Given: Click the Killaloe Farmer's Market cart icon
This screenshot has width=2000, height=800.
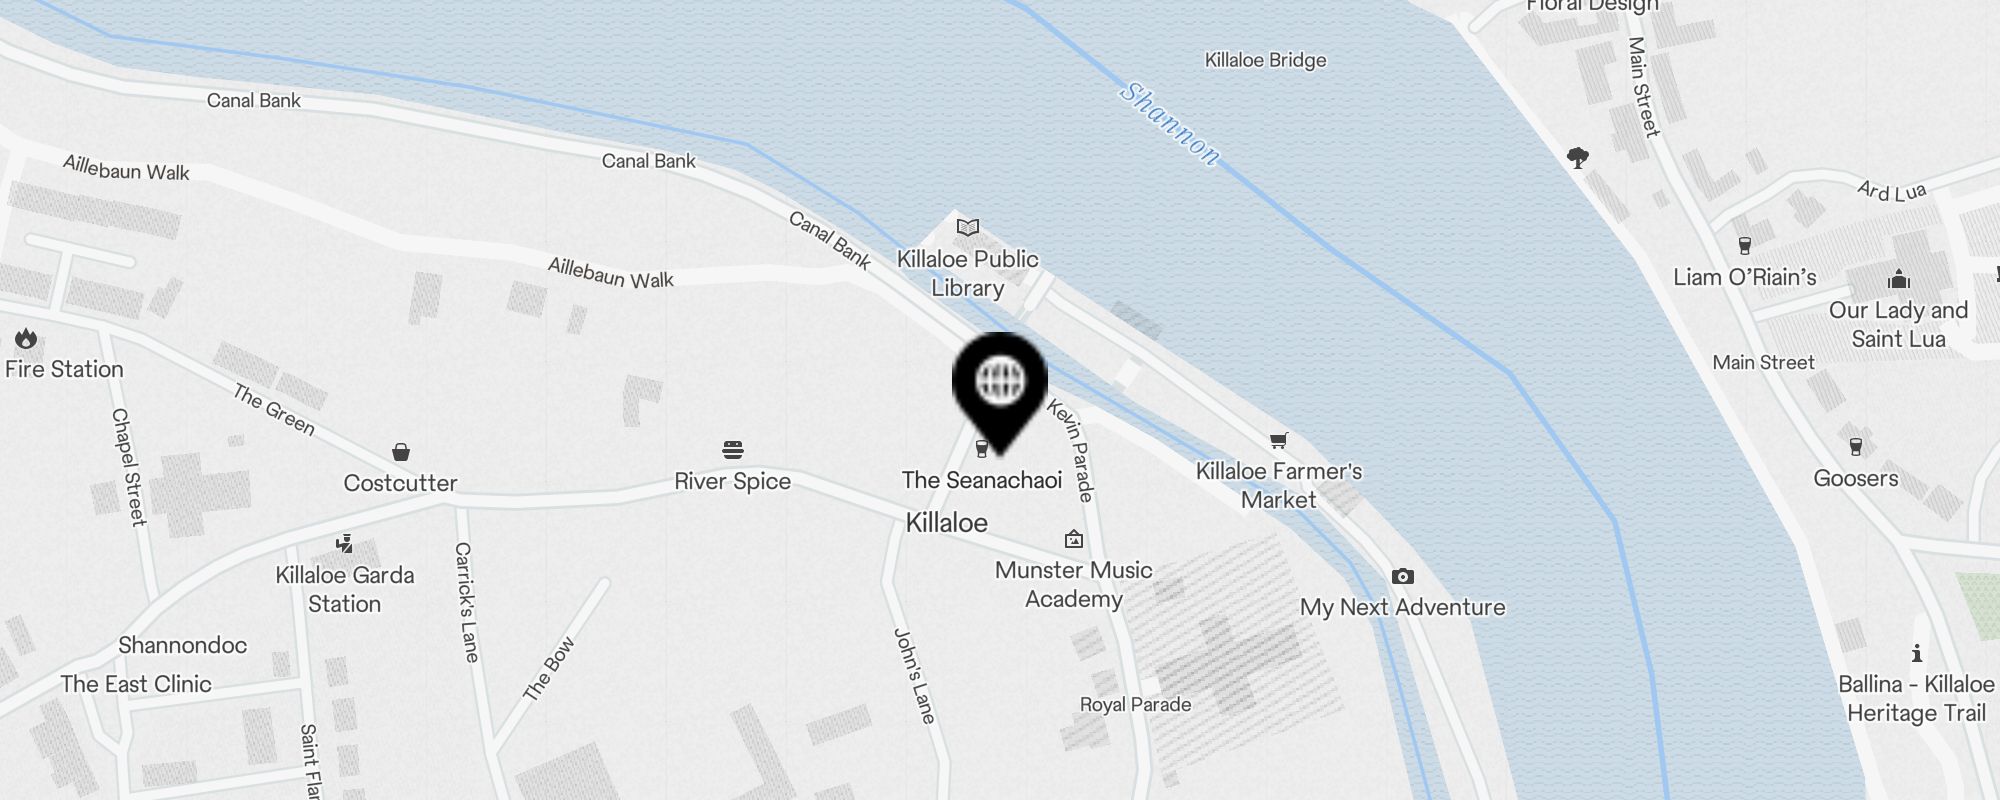Looking at the screenshot, I should (1278, 440).
